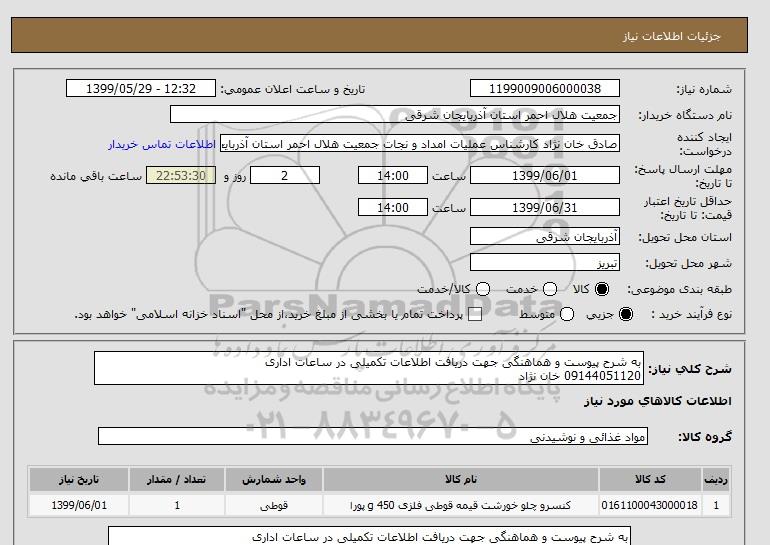
Task: Select the خدمت category radio button
Action: point(550,289)
